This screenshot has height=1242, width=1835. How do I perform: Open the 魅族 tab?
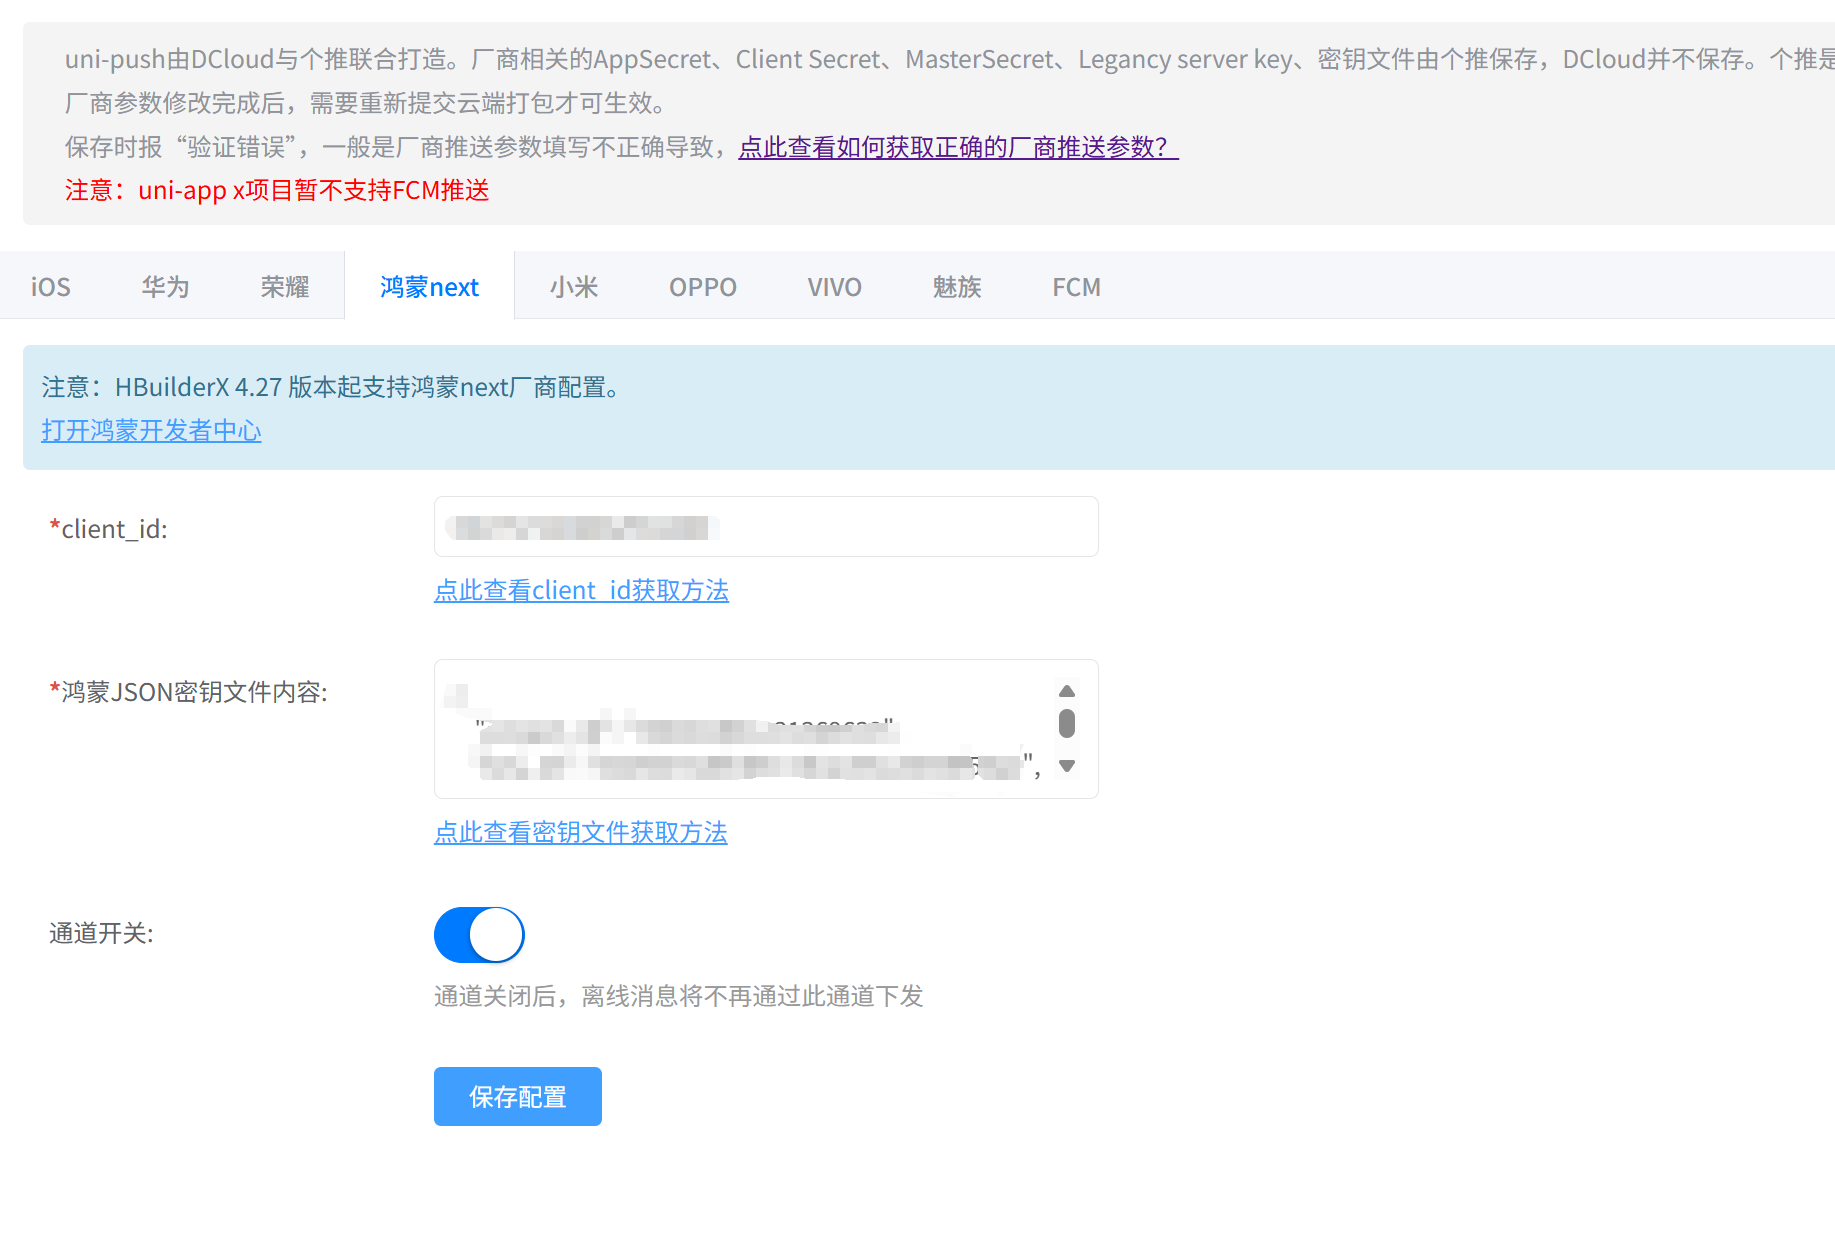click(x=957, y=287)
